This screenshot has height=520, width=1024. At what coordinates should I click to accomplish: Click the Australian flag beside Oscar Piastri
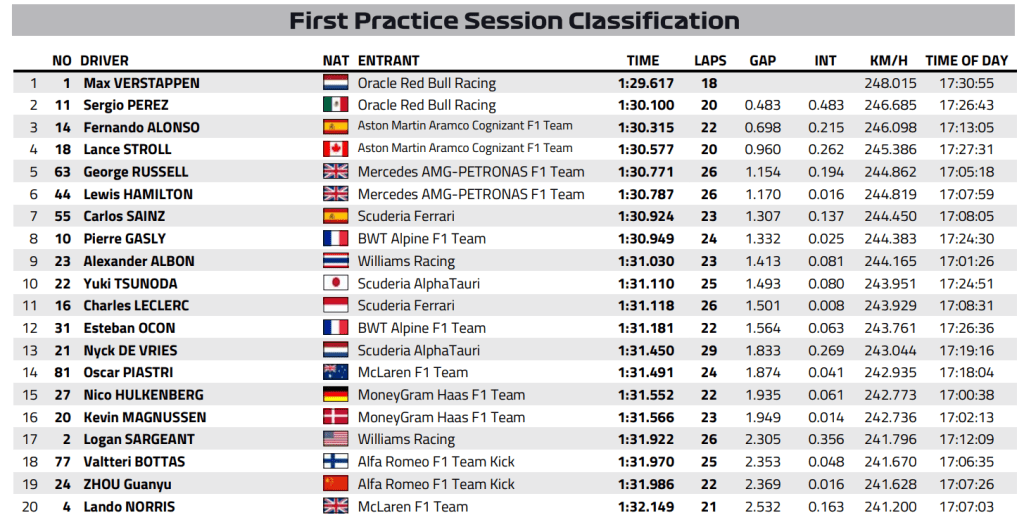pos(334,372)
